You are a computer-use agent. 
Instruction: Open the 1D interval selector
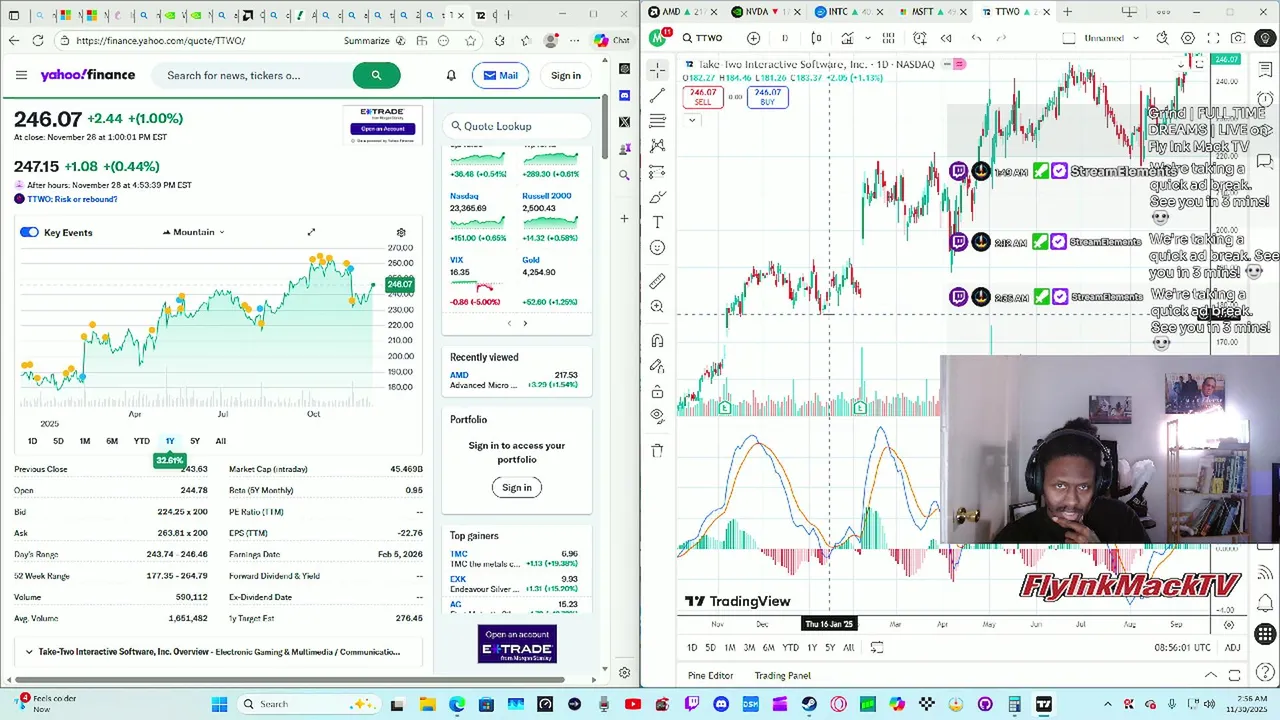pos(784,38)
